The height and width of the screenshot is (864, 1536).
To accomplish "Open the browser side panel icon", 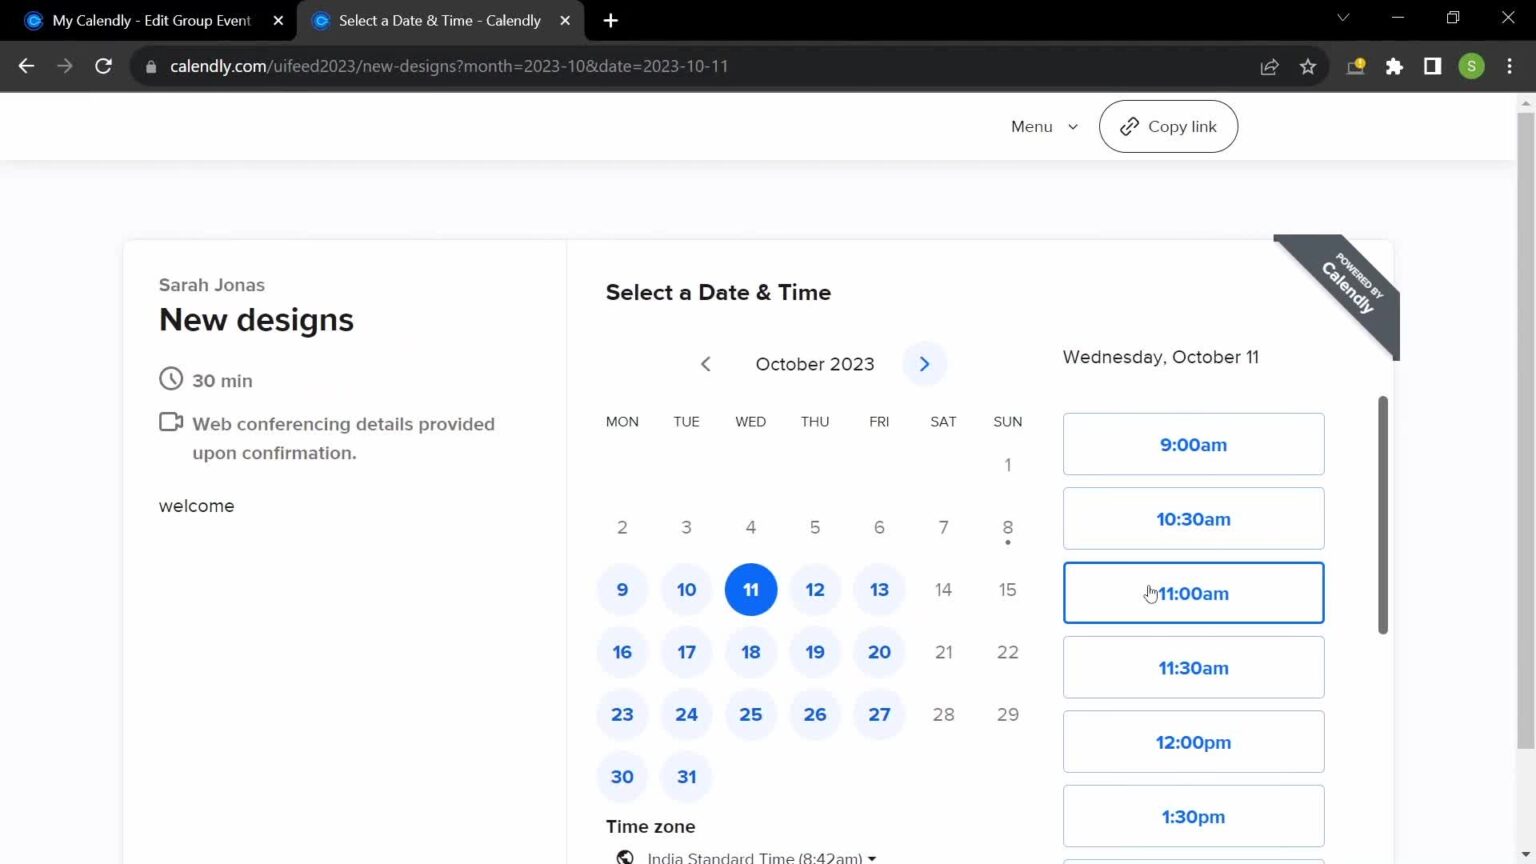I will (x=1432, y=66).
